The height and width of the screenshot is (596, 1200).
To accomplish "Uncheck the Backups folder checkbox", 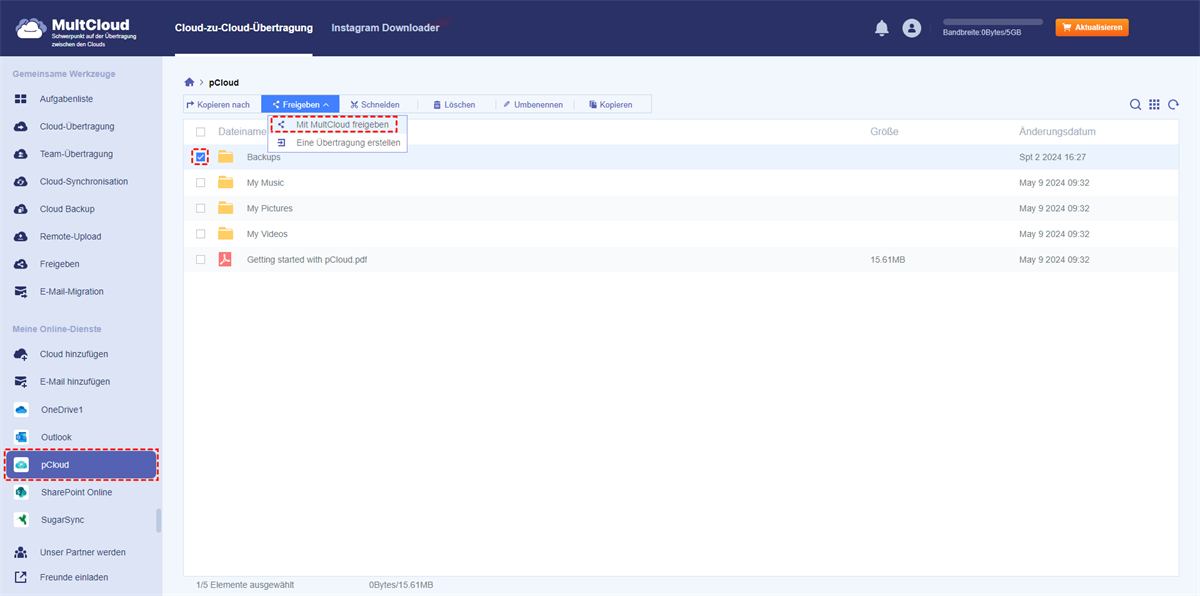I will click(201, 157).
